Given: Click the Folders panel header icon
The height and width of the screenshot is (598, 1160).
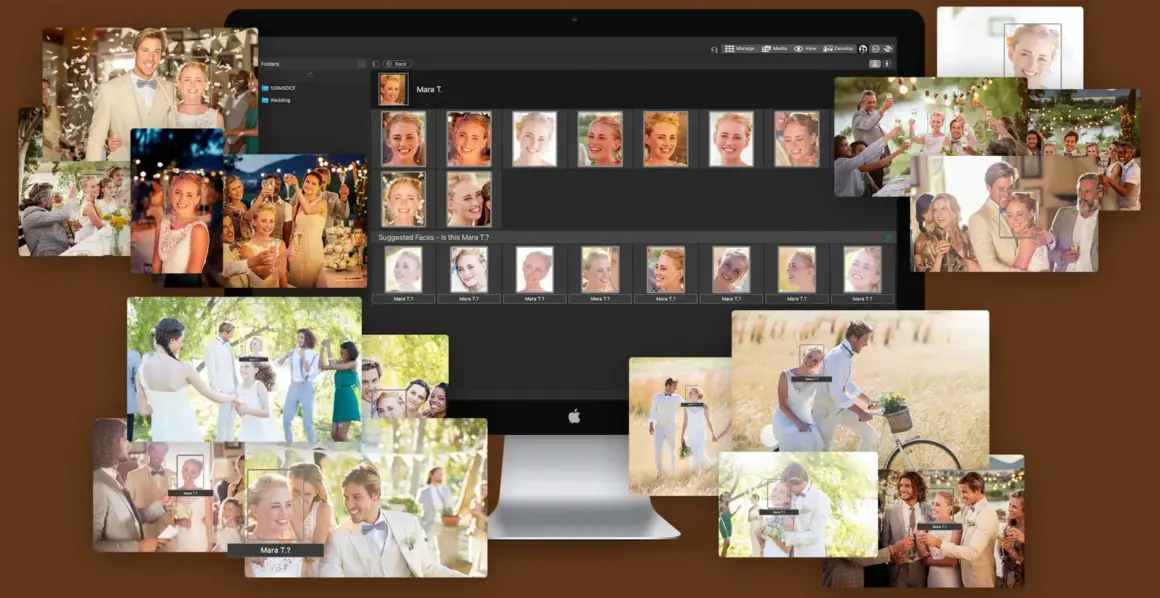Looking at the screenshot, I should coord(362,64).
